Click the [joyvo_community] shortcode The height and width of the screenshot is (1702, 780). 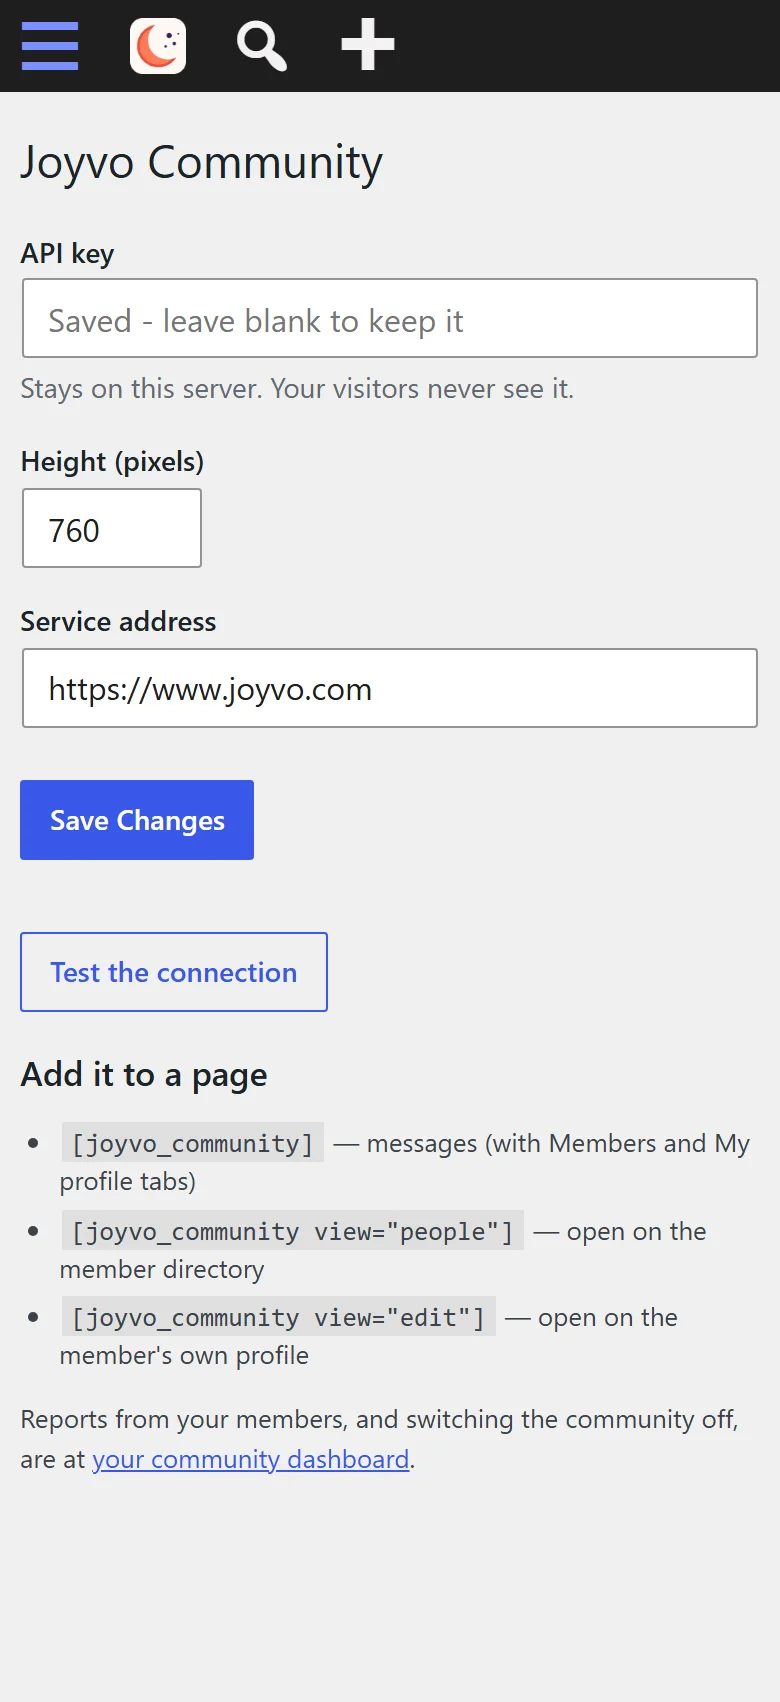tap(192, 1143)
